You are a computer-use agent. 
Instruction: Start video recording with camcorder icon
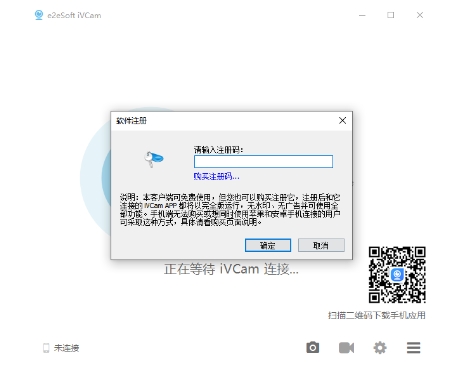pyautogui.click(x=346, y=348)
